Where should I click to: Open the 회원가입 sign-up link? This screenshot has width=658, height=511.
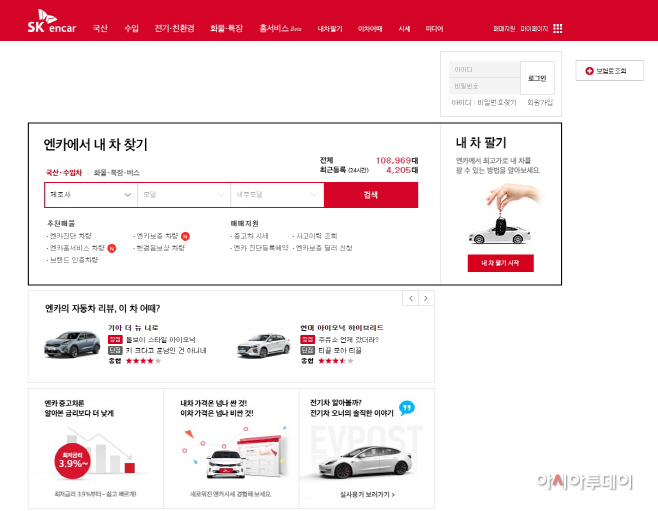[x=540, y=102]
